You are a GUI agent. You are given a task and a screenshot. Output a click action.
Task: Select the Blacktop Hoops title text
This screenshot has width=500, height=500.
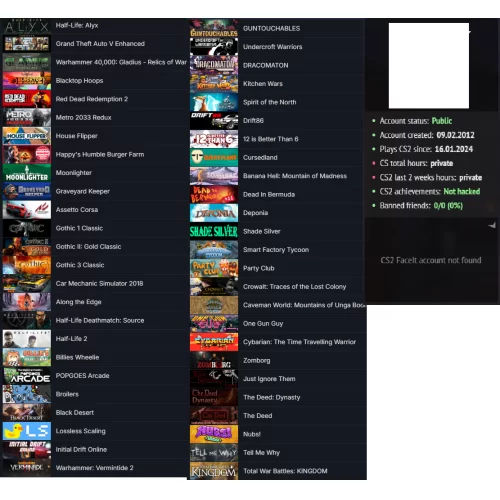[x=79, y=81]
